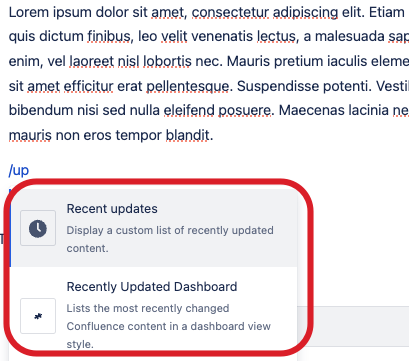409x361 pixels.
Task: Click the word 'Mauris' after 'nec.'
Action: click(248, 61)
